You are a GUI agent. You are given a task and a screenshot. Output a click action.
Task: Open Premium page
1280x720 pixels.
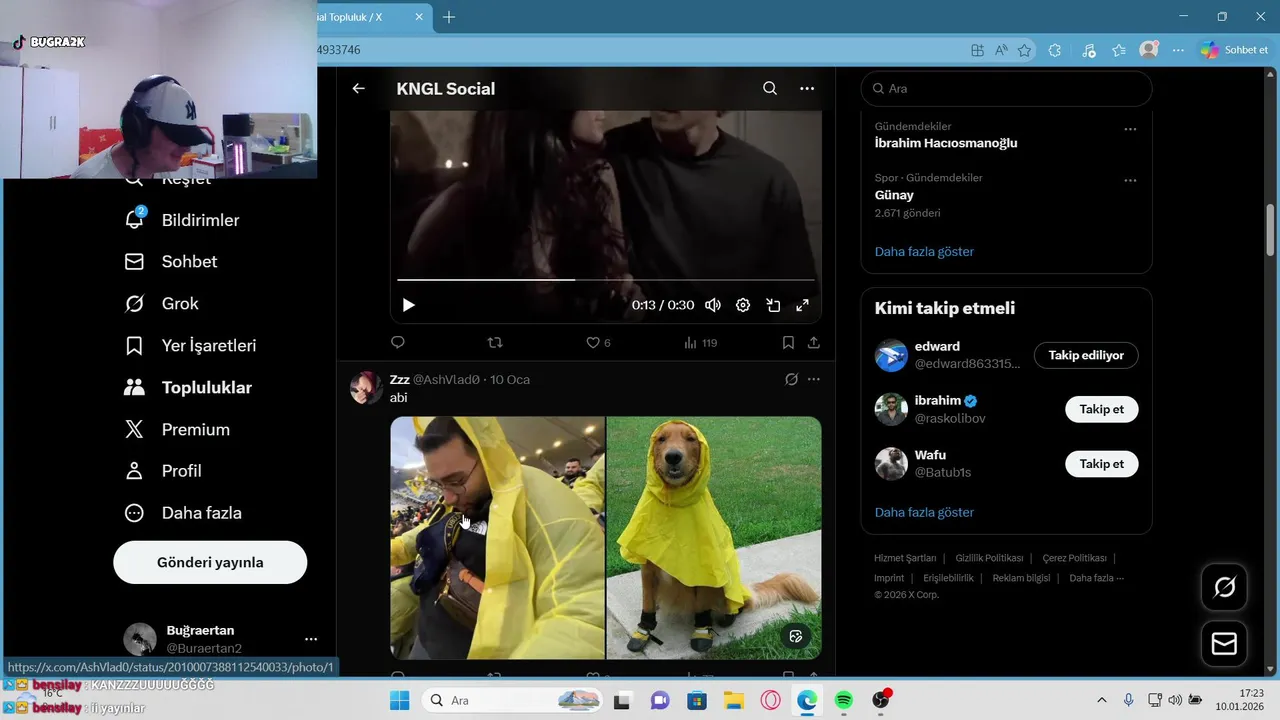tap(177, 429)
